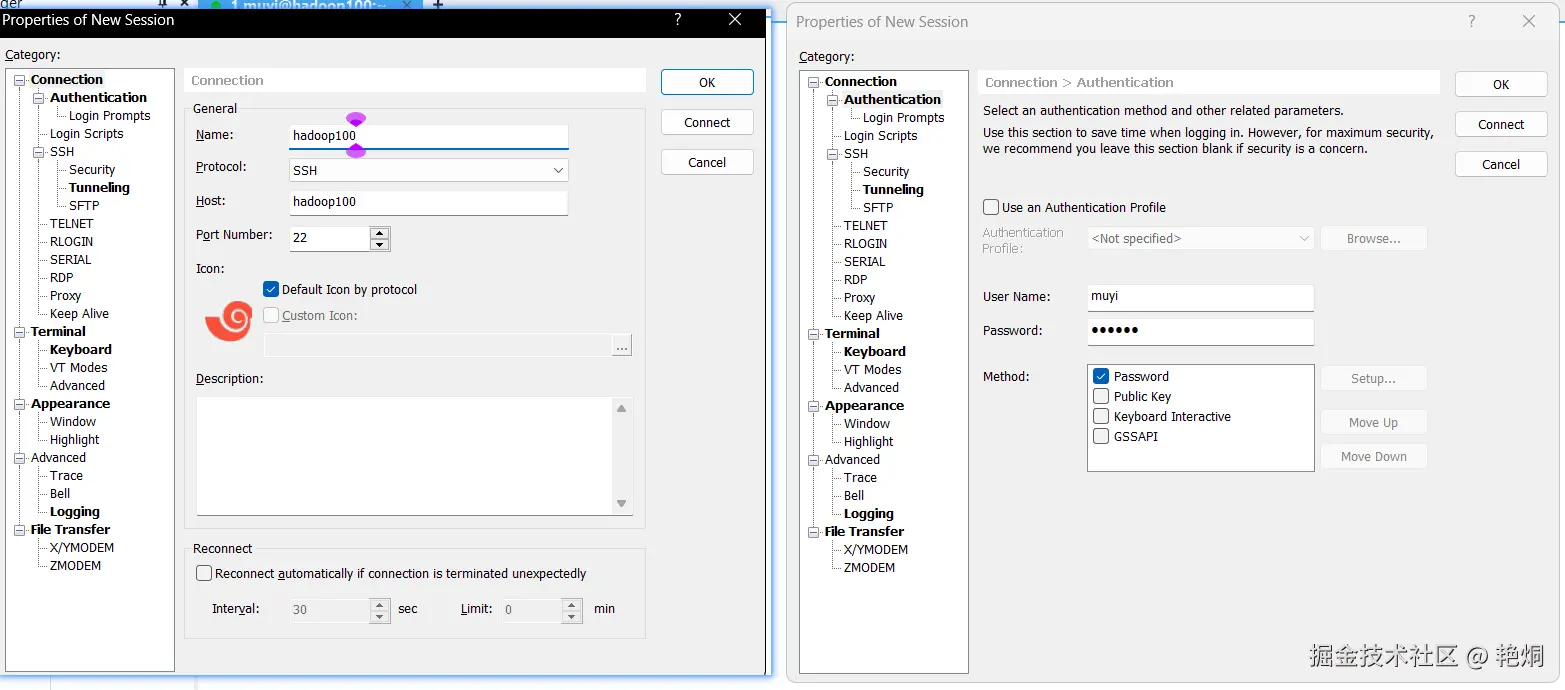Click the Password input field
The image size is (1565, 690).
(x=1200, y=331)
